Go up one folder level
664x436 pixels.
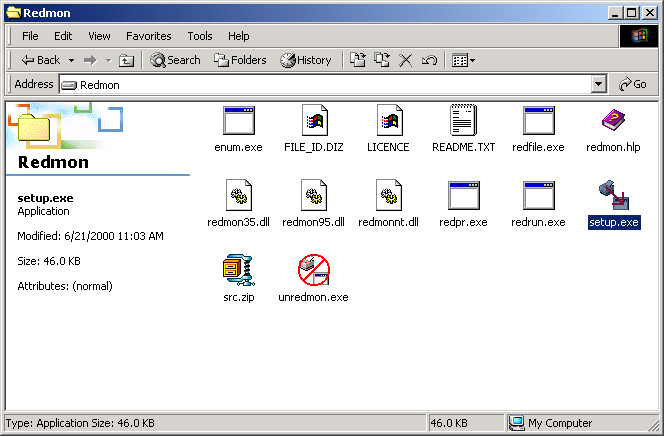(126, 61)
